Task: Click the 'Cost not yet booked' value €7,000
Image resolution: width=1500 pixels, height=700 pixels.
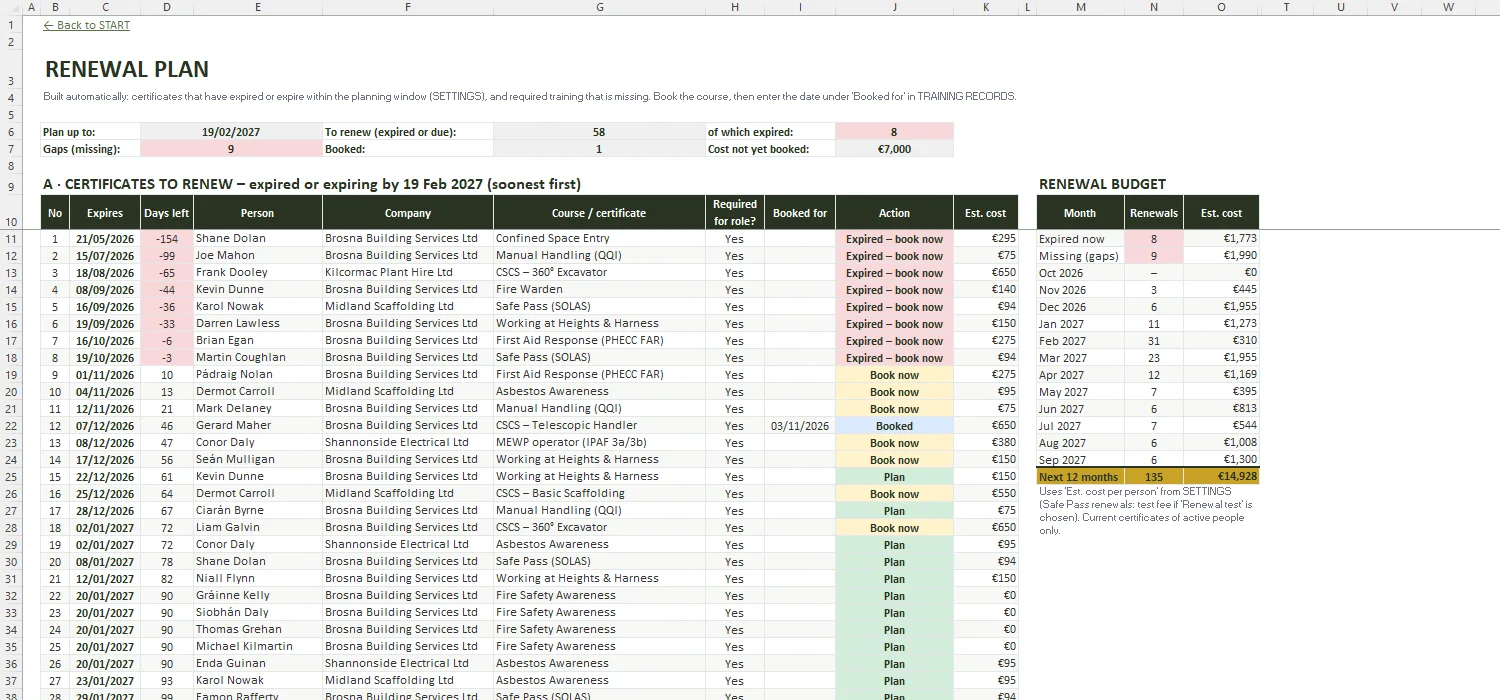Action: pos(894,148)
